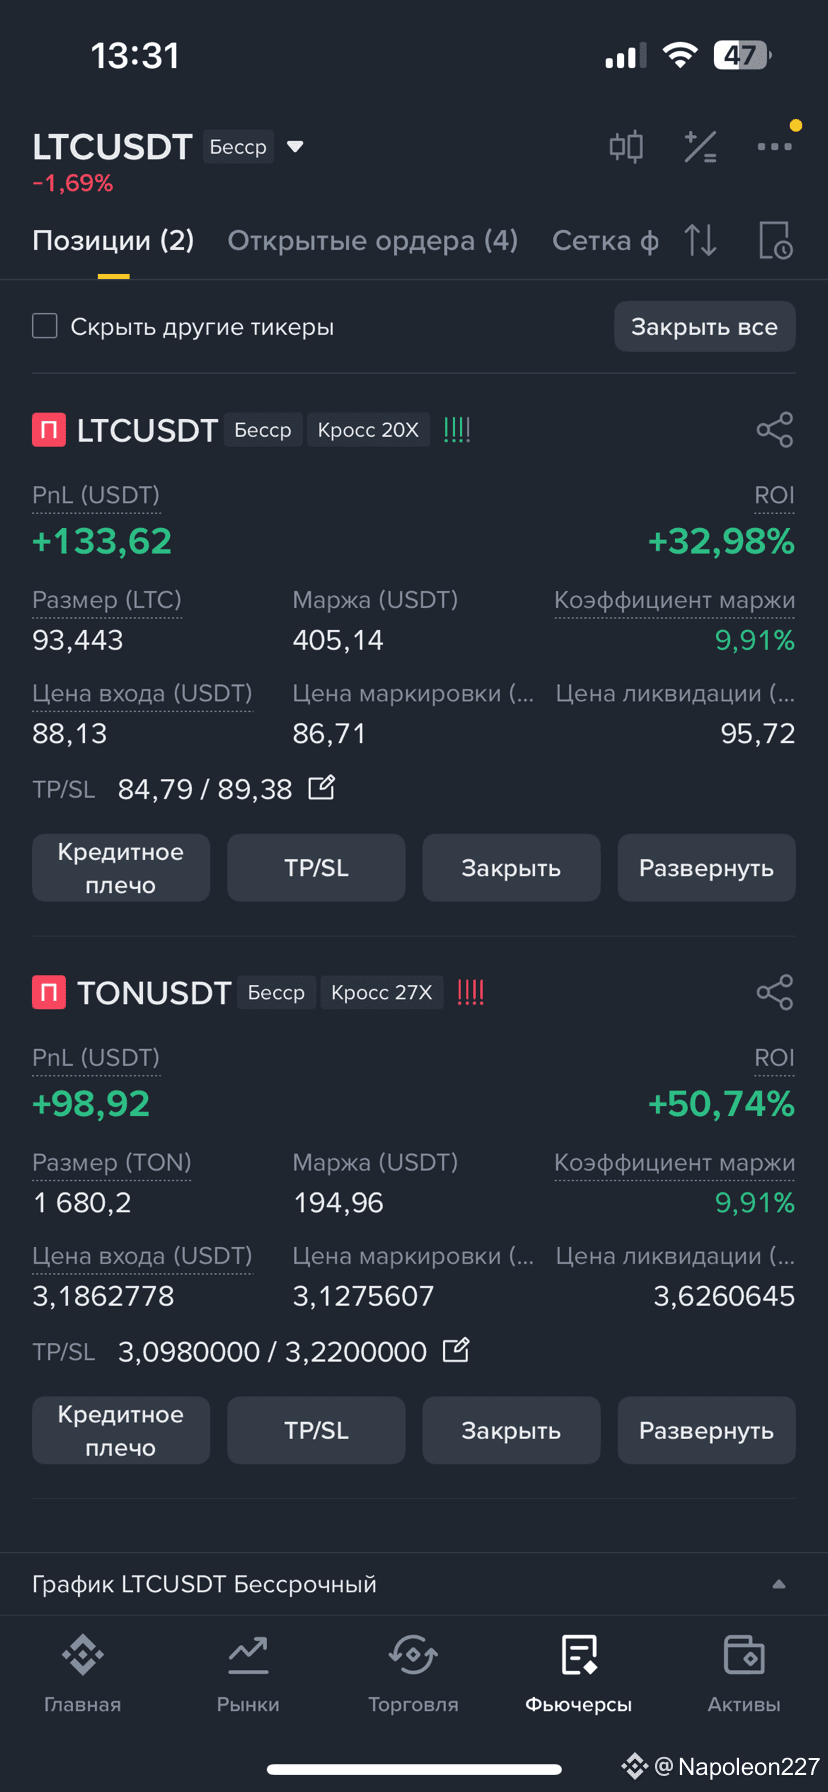
Task: Open 'Активы' wallet in bottom navigation
Action: click(x=744, y=1673)
